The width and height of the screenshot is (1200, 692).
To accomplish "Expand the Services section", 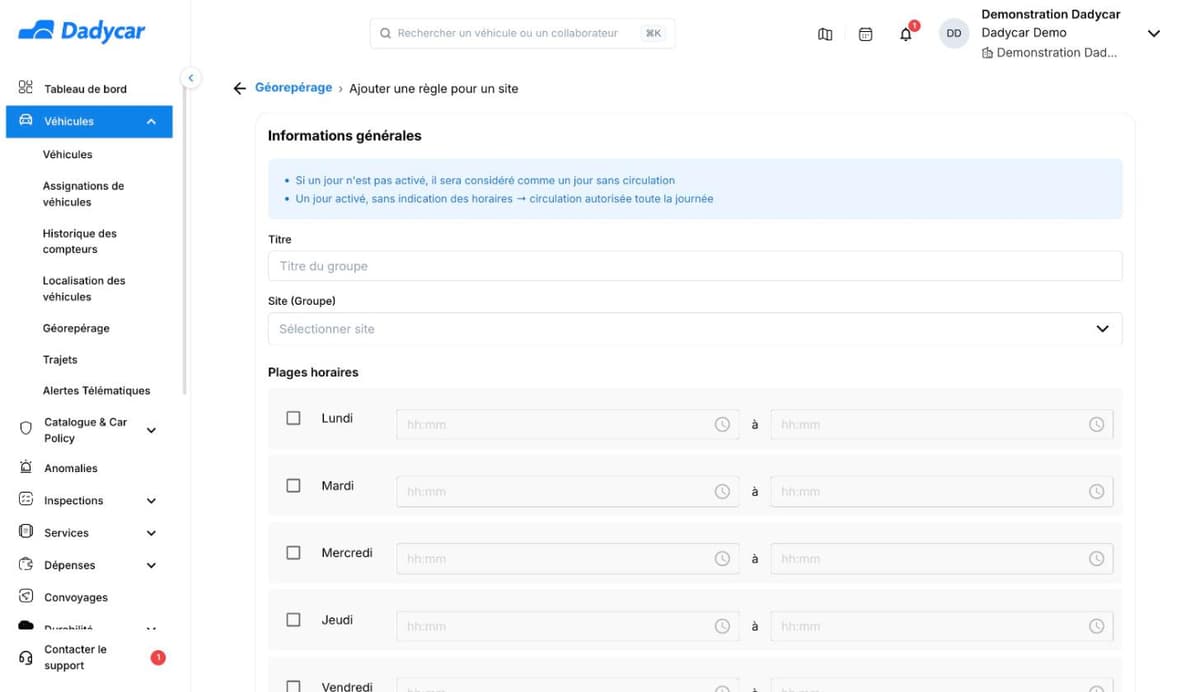I will pos(151,533).
